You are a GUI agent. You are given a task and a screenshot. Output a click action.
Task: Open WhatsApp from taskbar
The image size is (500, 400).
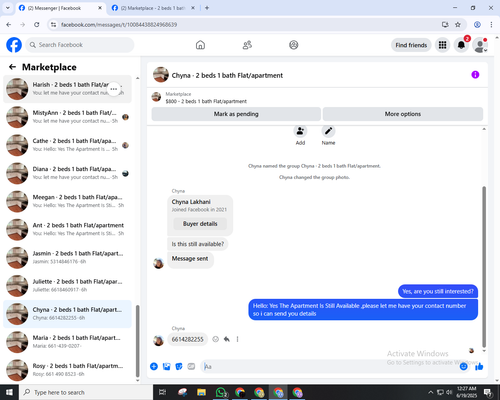point(221,392)
